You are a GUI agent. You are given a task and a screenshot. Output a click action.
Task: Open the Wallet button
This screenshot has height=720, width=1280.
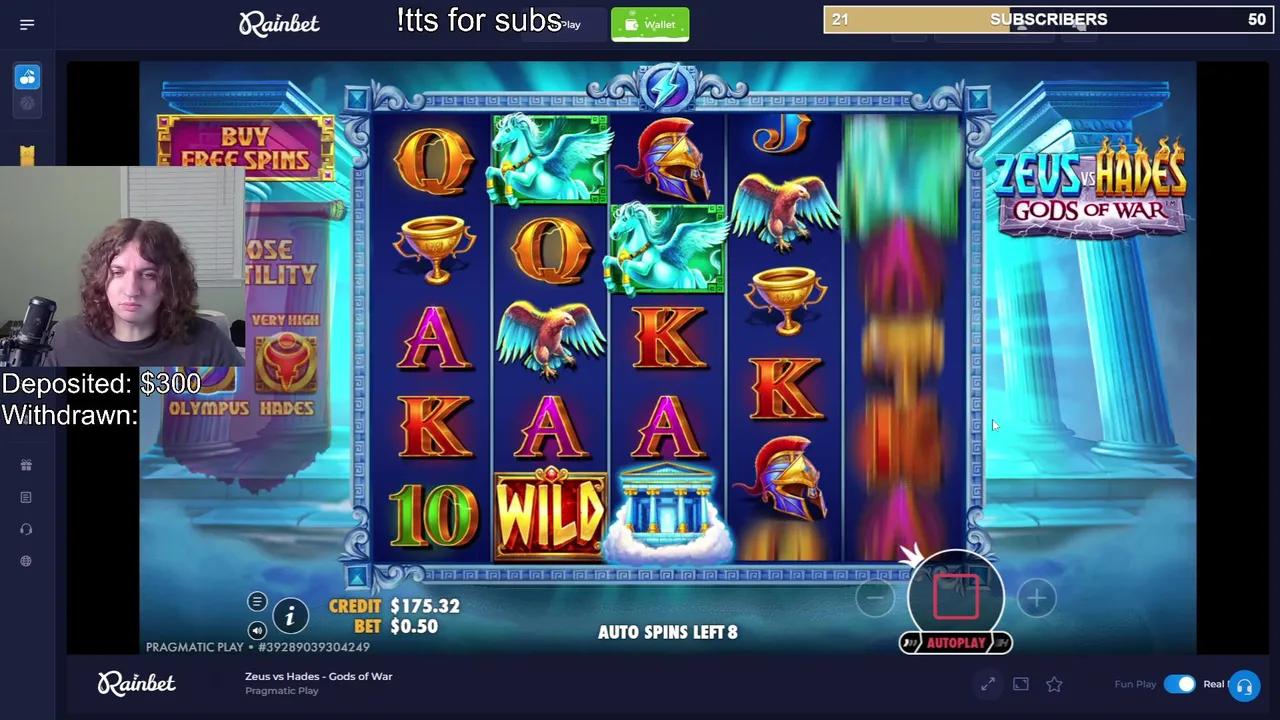pyautogui.click(x=650, y=24)
